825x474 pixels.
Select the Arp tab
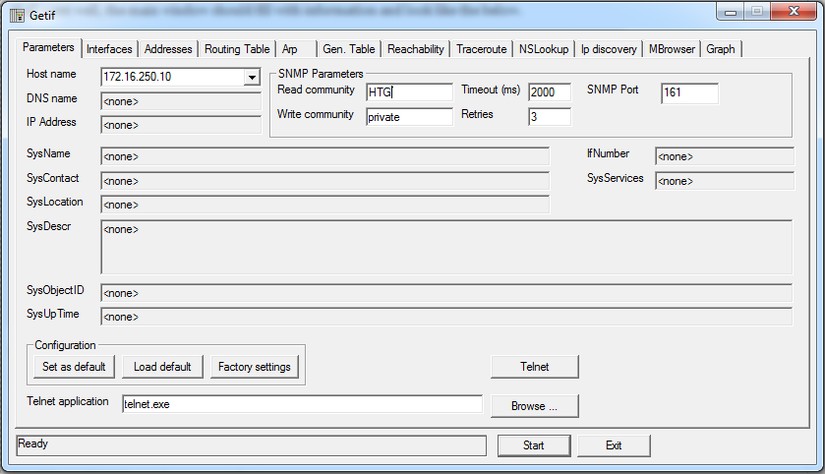tap(290, 49)
